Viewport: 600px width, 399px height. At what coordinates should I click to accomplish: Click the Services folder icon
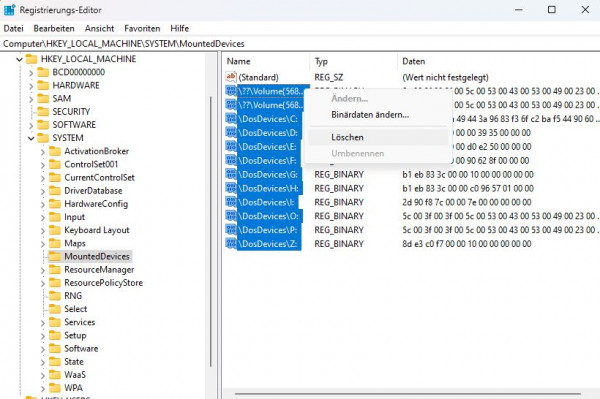55,322
